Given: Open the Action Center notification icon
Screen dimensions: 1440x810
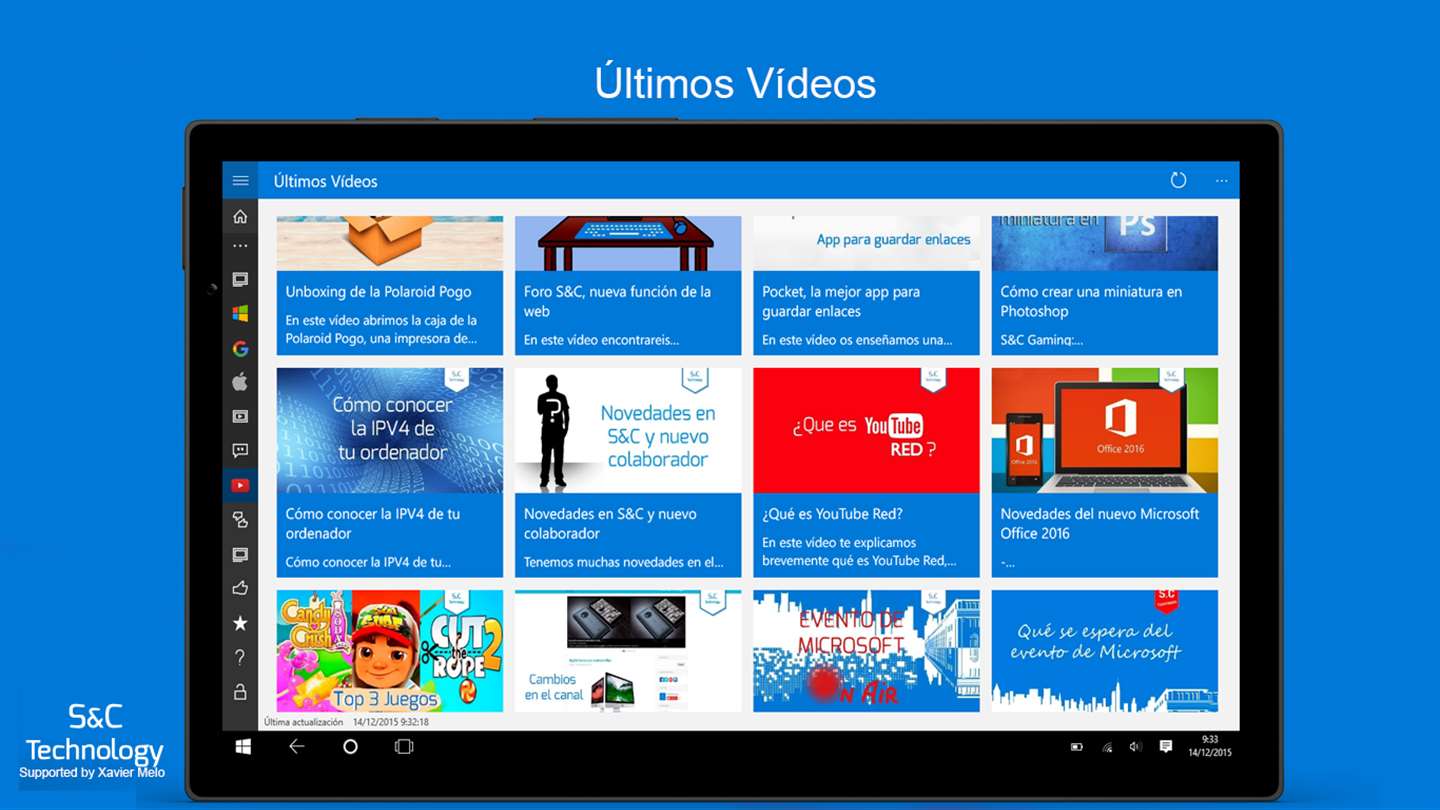Looking at the screenshot, I should pos(1165,747).
